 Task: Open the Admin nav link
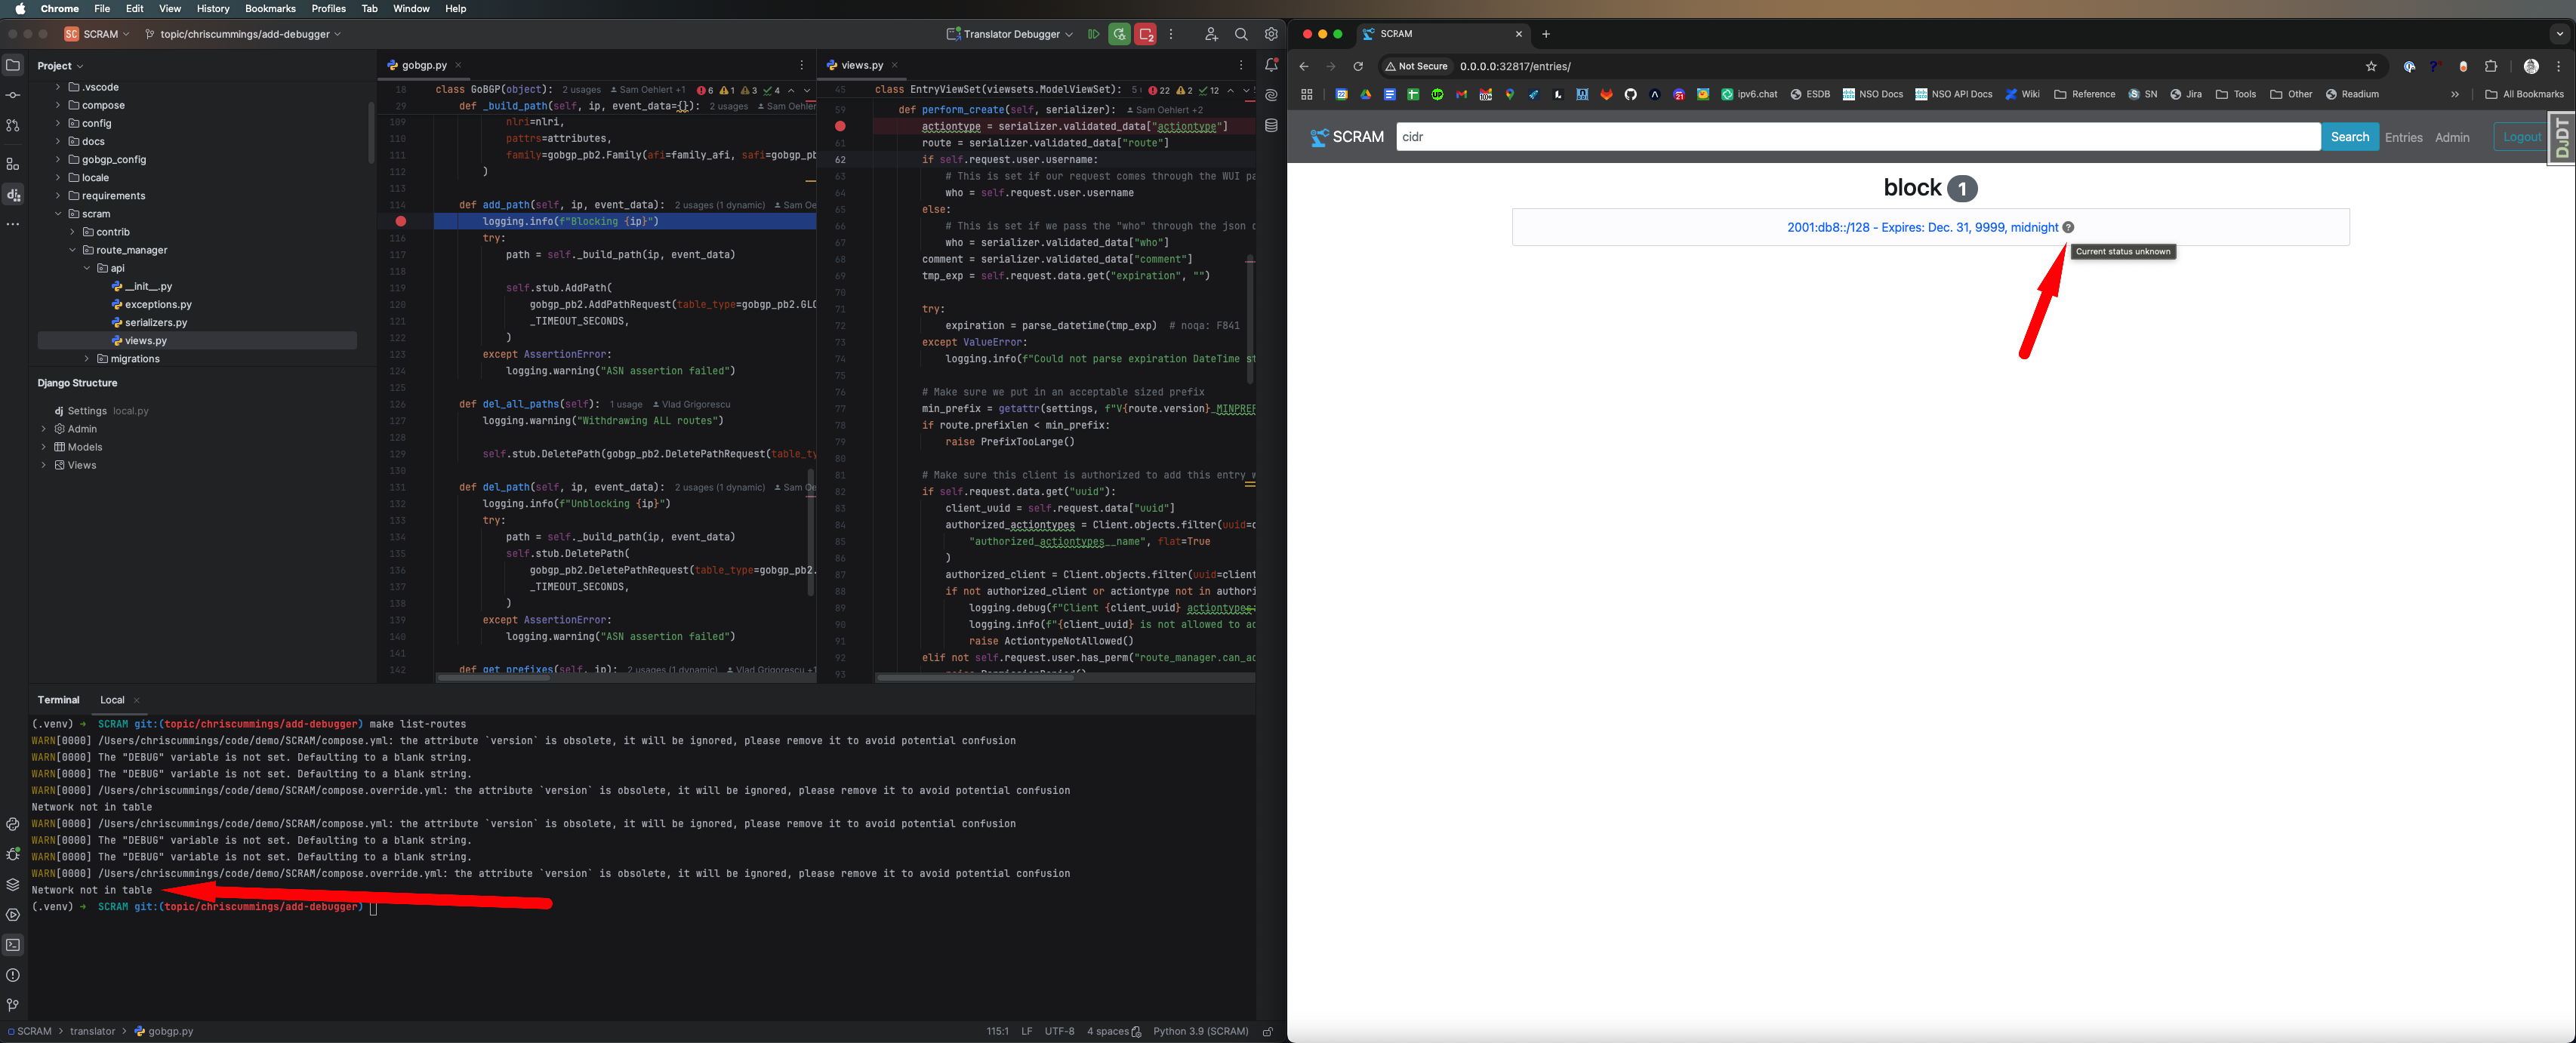[x=2451, y=138]
